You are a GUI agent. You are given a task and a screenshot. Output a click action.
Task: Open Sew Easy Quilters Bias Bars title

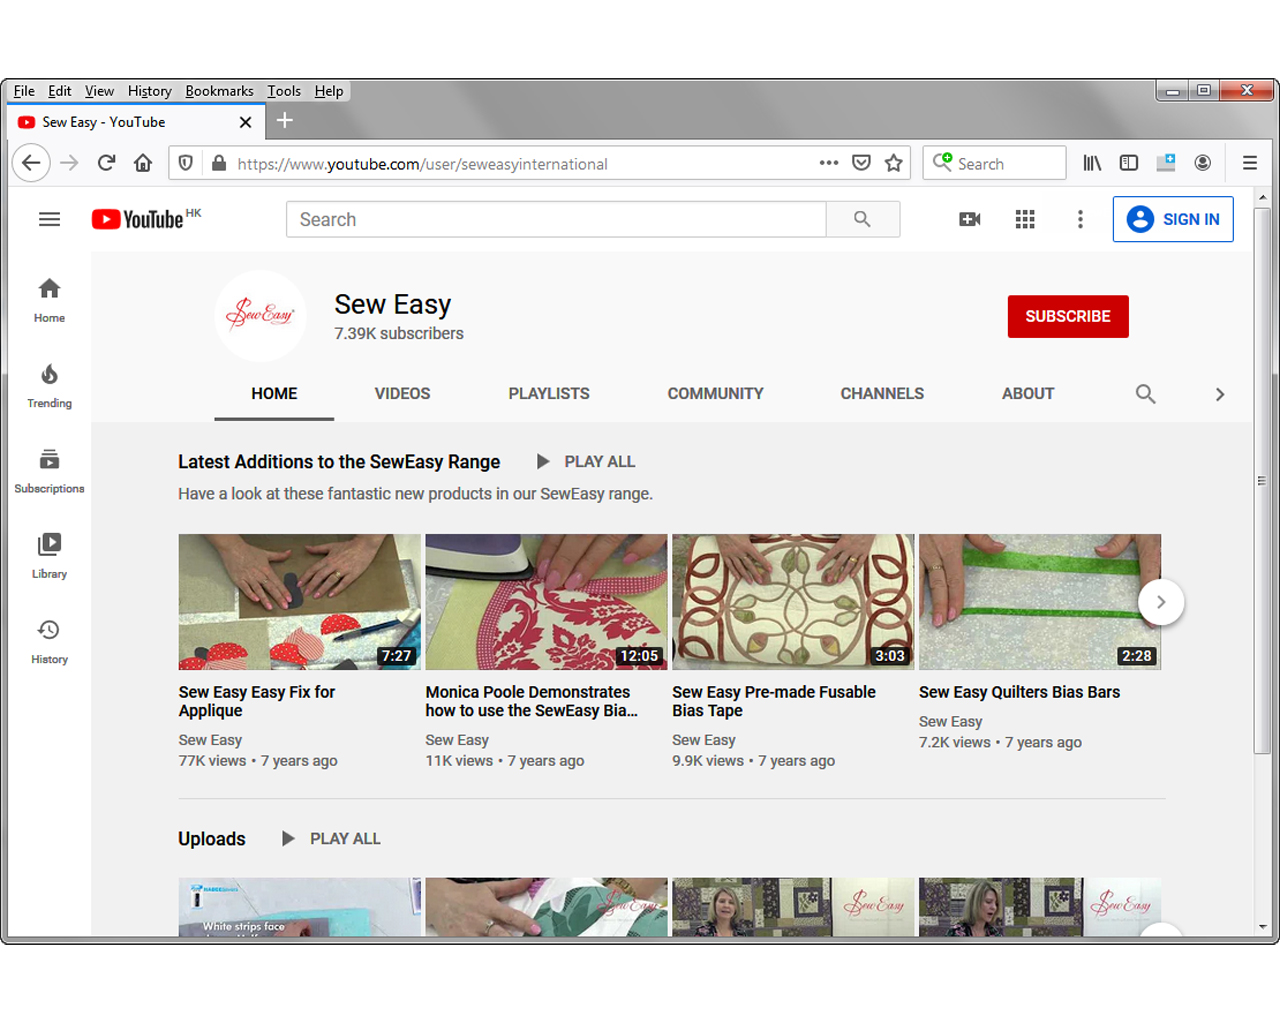(1019, 692)
